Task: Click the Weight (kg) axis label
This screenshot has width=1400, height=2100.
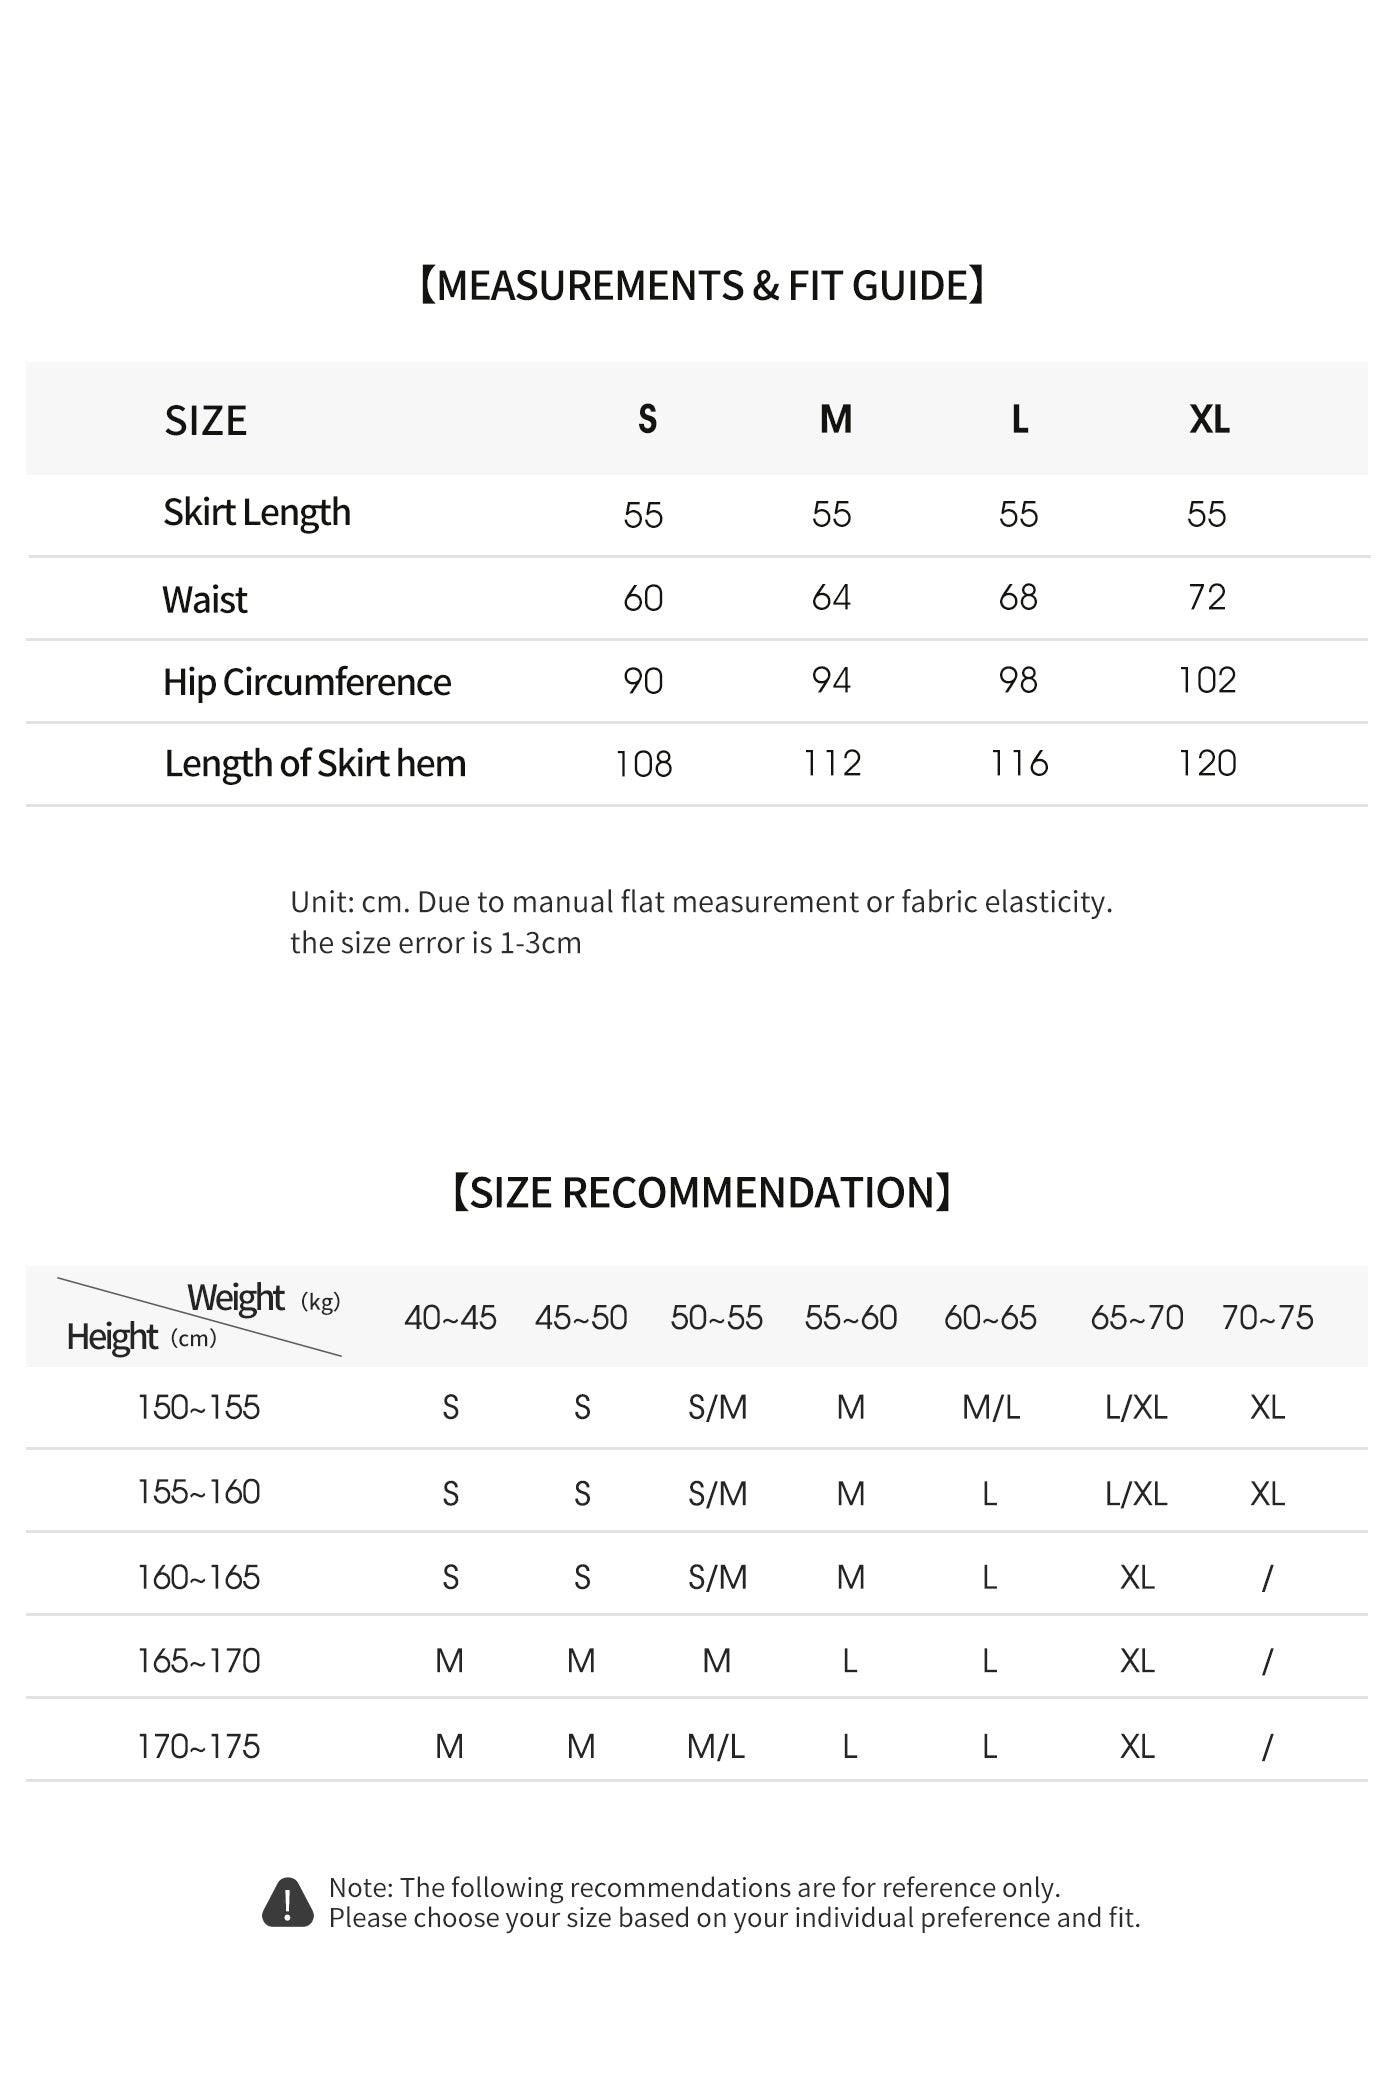Action: (264, 1298)
